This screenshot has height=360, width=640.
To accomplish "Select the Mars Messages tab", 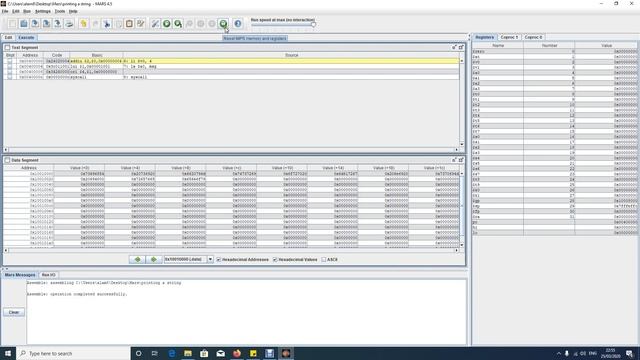I will (x=20, y=275).
